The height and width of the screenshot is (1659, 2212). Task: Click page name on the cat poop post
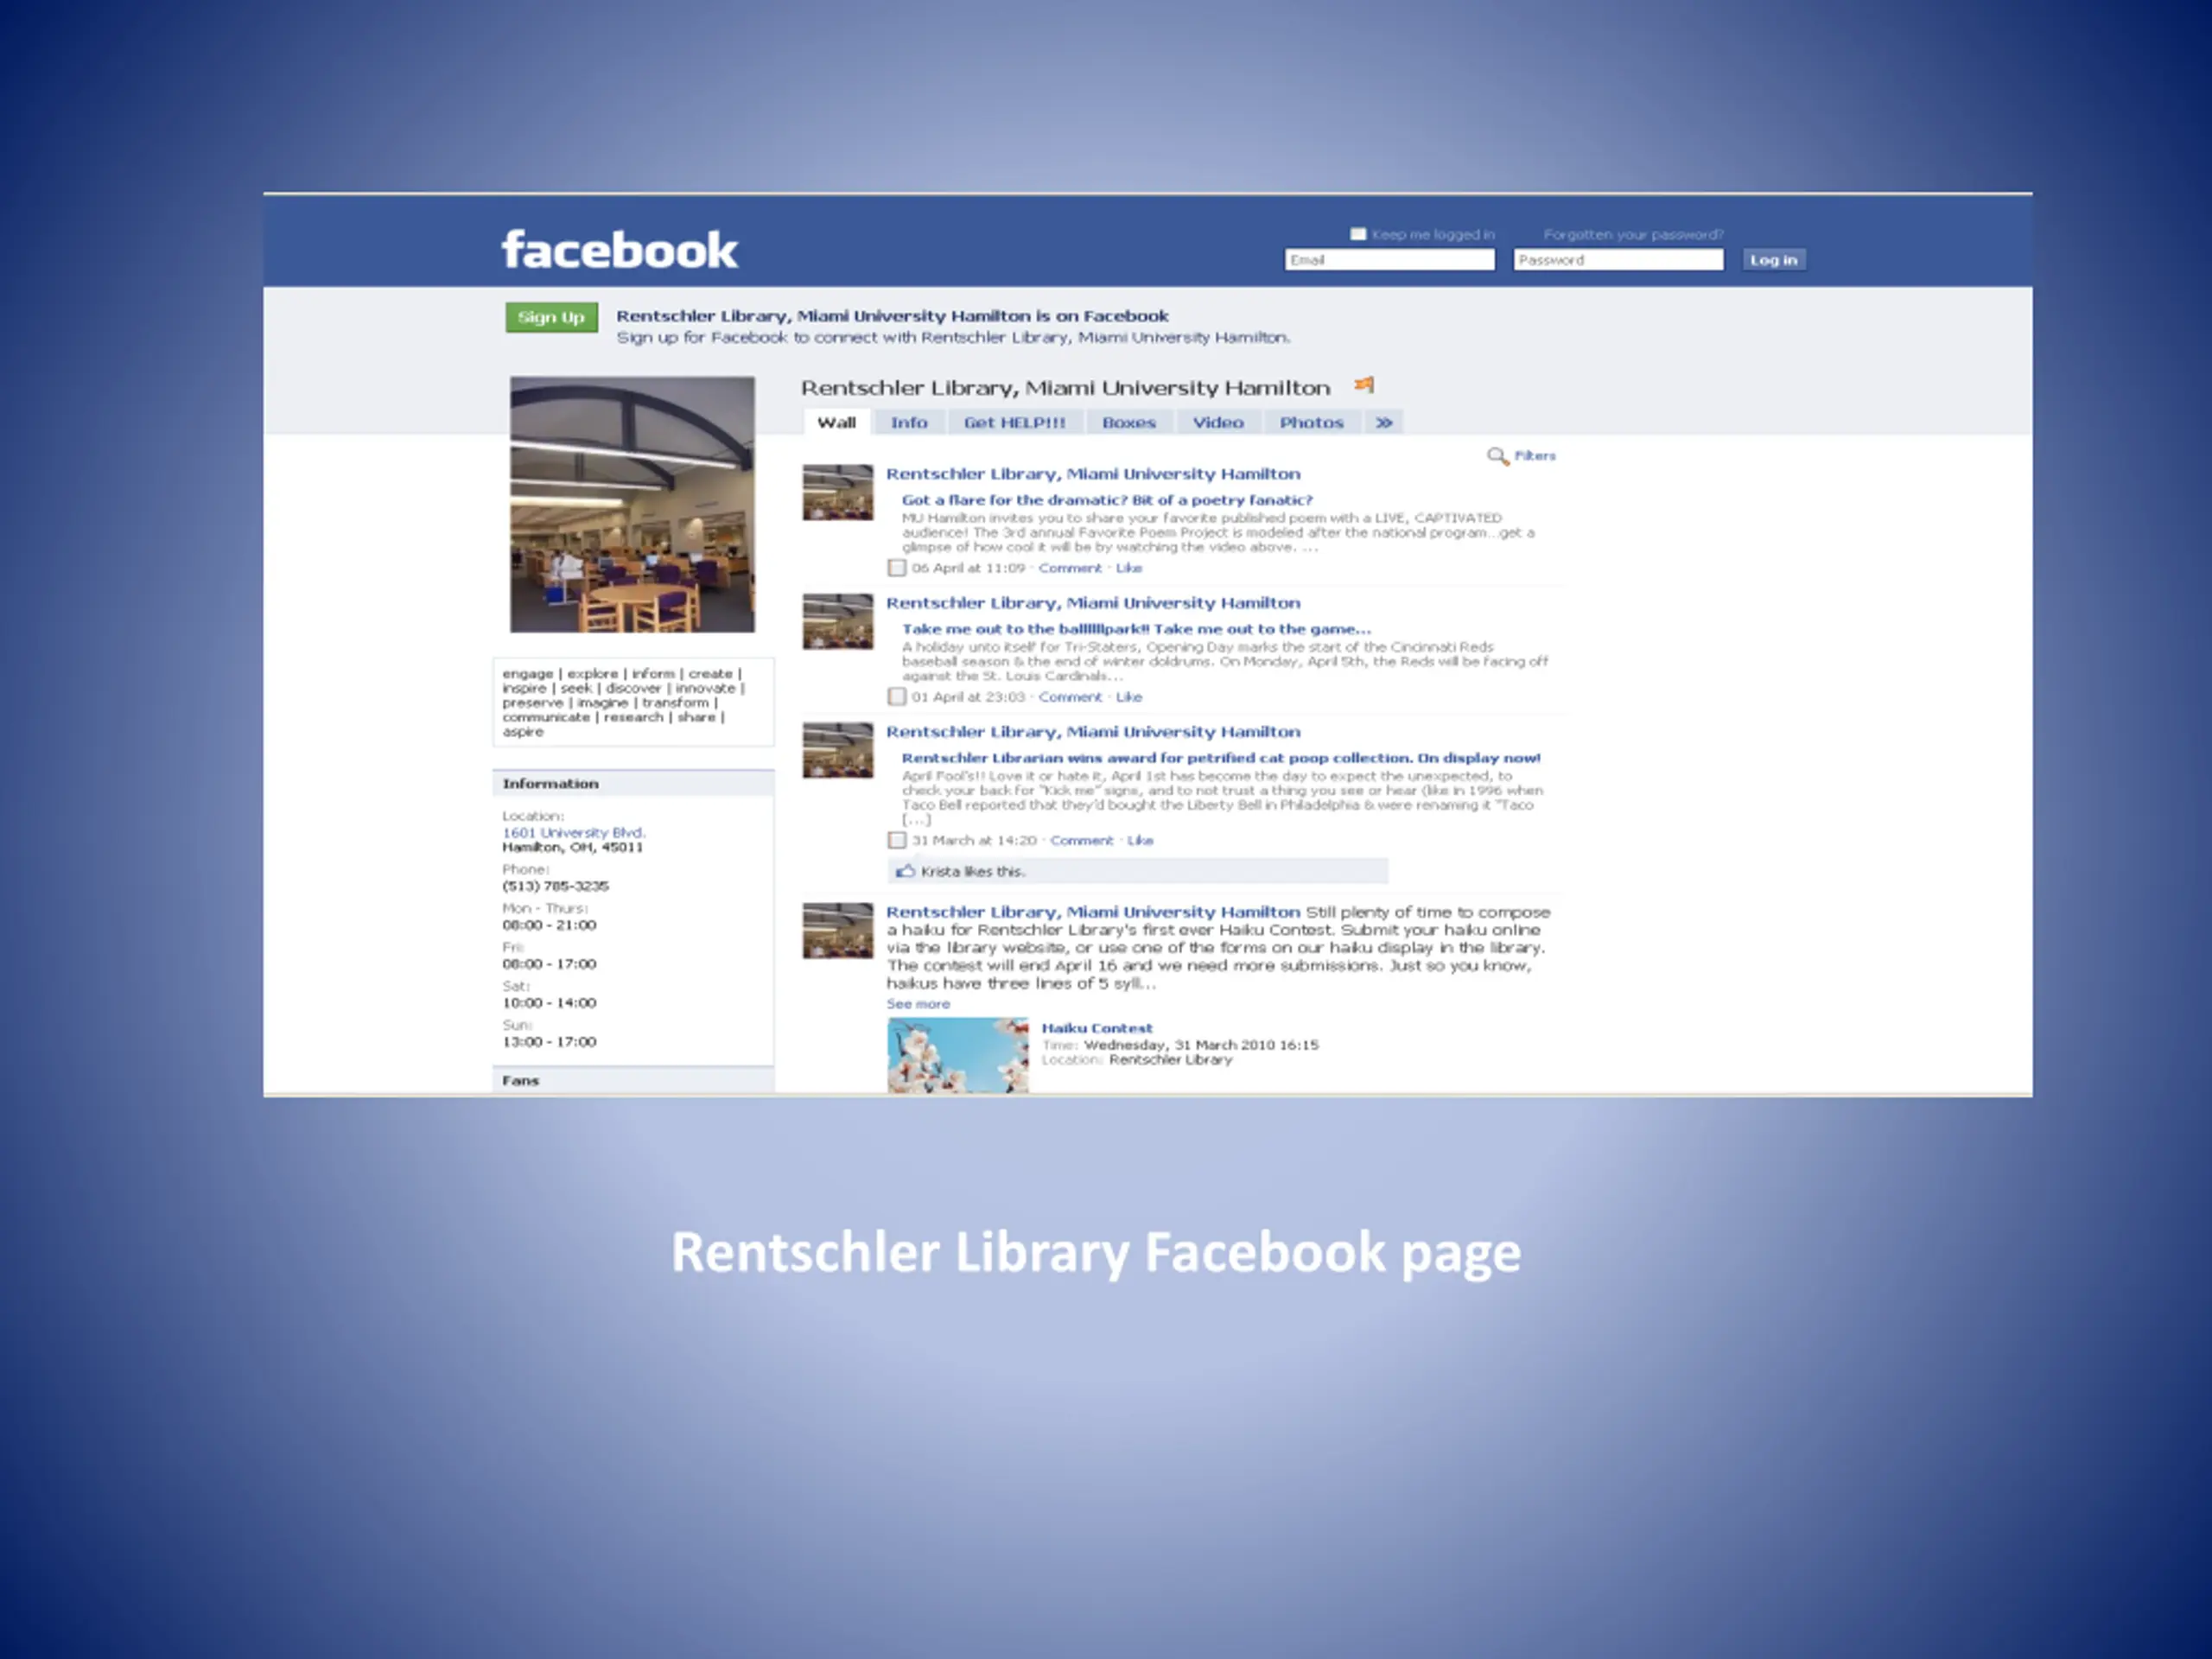pos(1093,732)
